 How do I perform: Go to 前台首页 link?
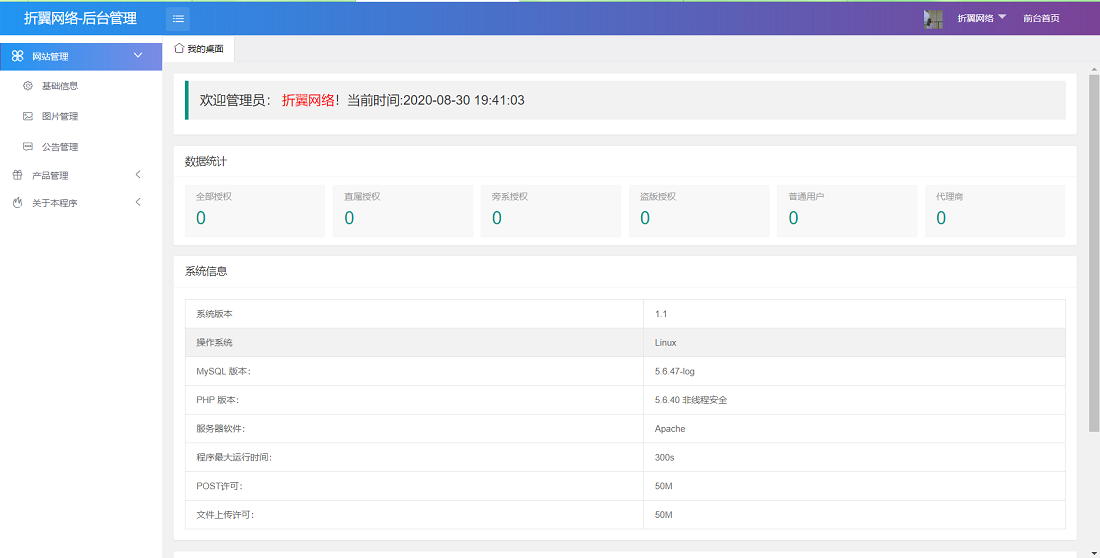pyautogui.click(x=1041, y=18)
